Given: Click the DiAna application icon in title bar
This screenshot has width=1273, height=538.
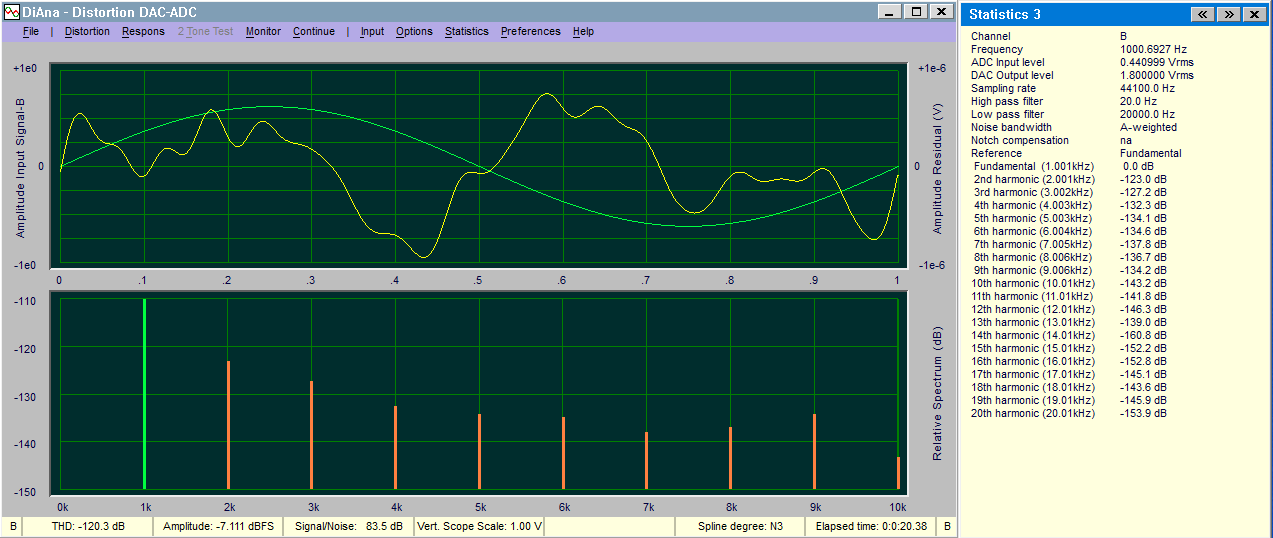Looking at the screenshot, I should coord(11,11).
